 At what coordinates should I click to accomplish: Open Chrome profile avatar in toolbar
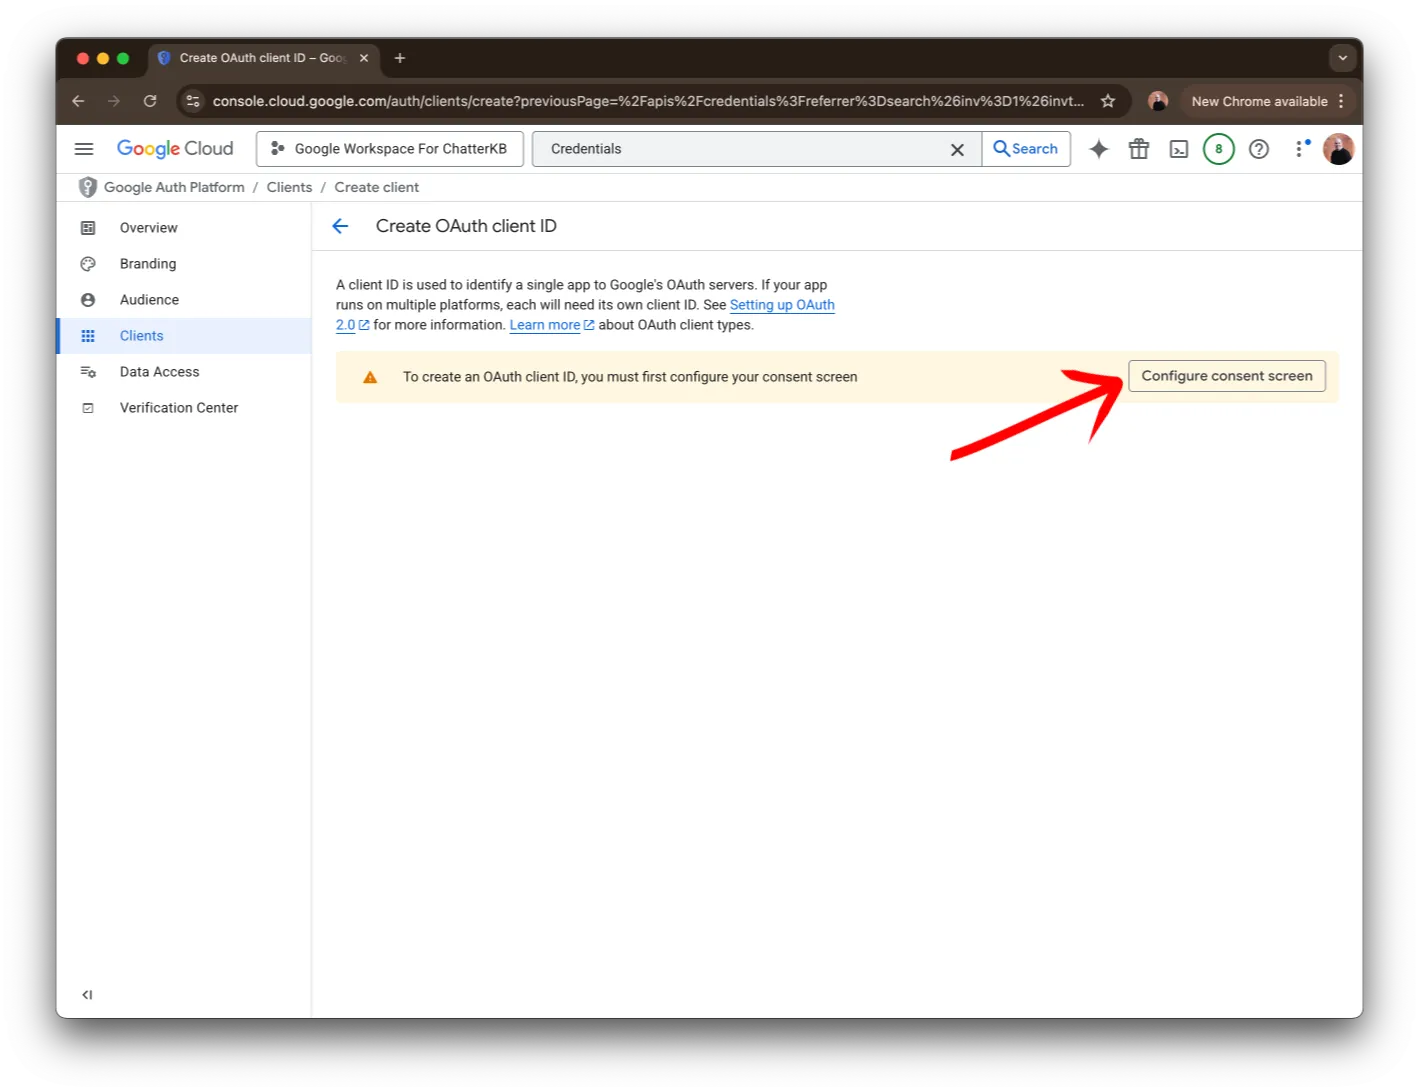tap(1158, 101)
